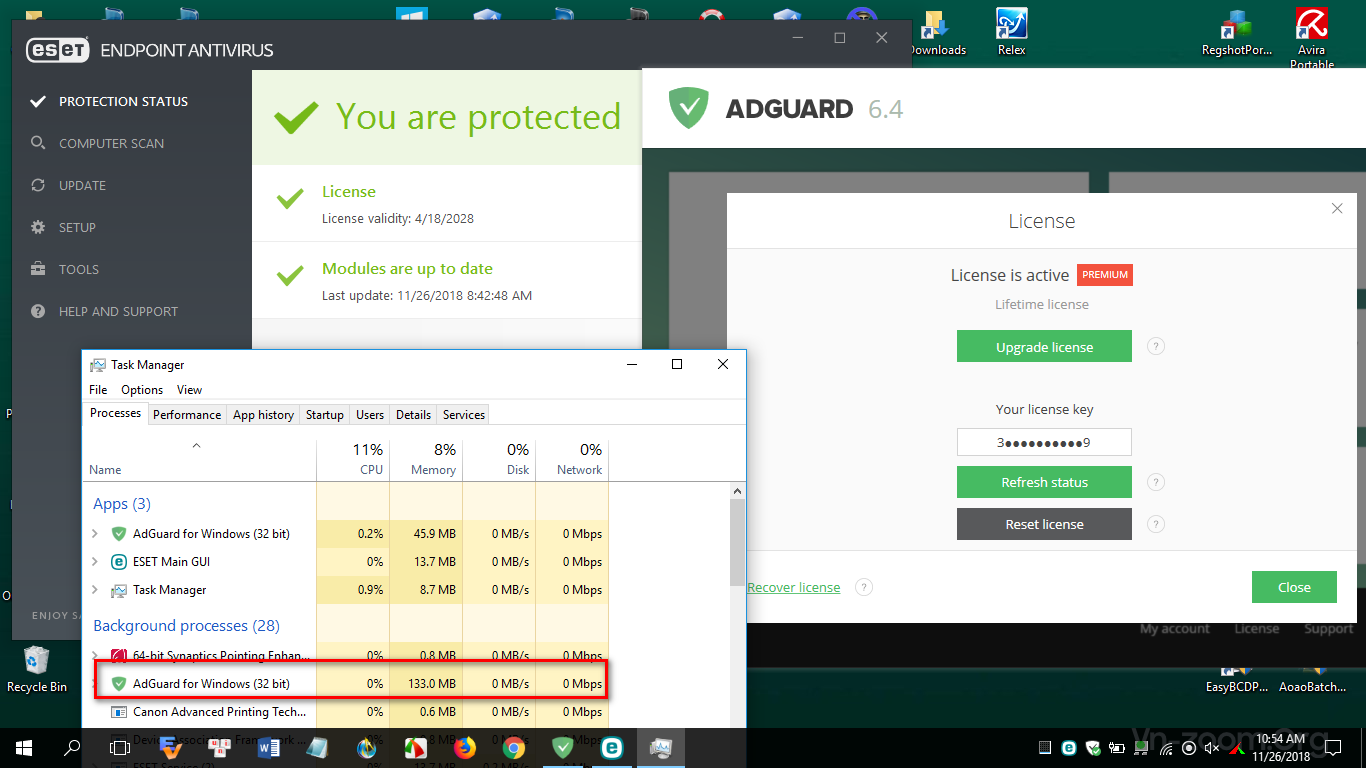Click the Task Manager icon on taskbar
This screenshot has width=1366, height=768.
click(661, 747)
